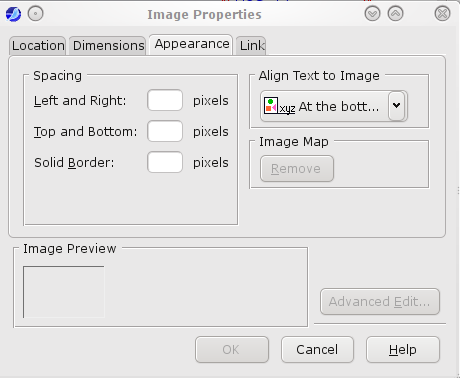460x378 pixels.
Task: Click the Left and Right spacing field
Action: tap(165, 100)
